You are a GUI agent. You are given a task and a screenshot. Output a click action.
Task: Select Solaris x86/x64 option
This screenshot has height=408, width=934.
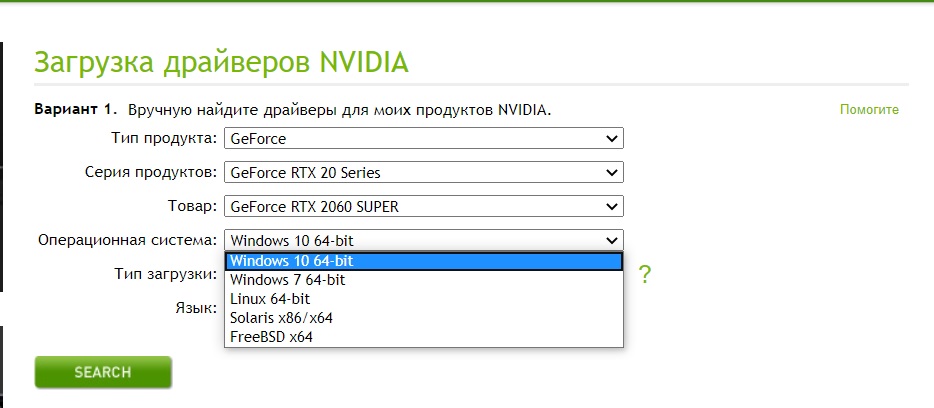423,318
